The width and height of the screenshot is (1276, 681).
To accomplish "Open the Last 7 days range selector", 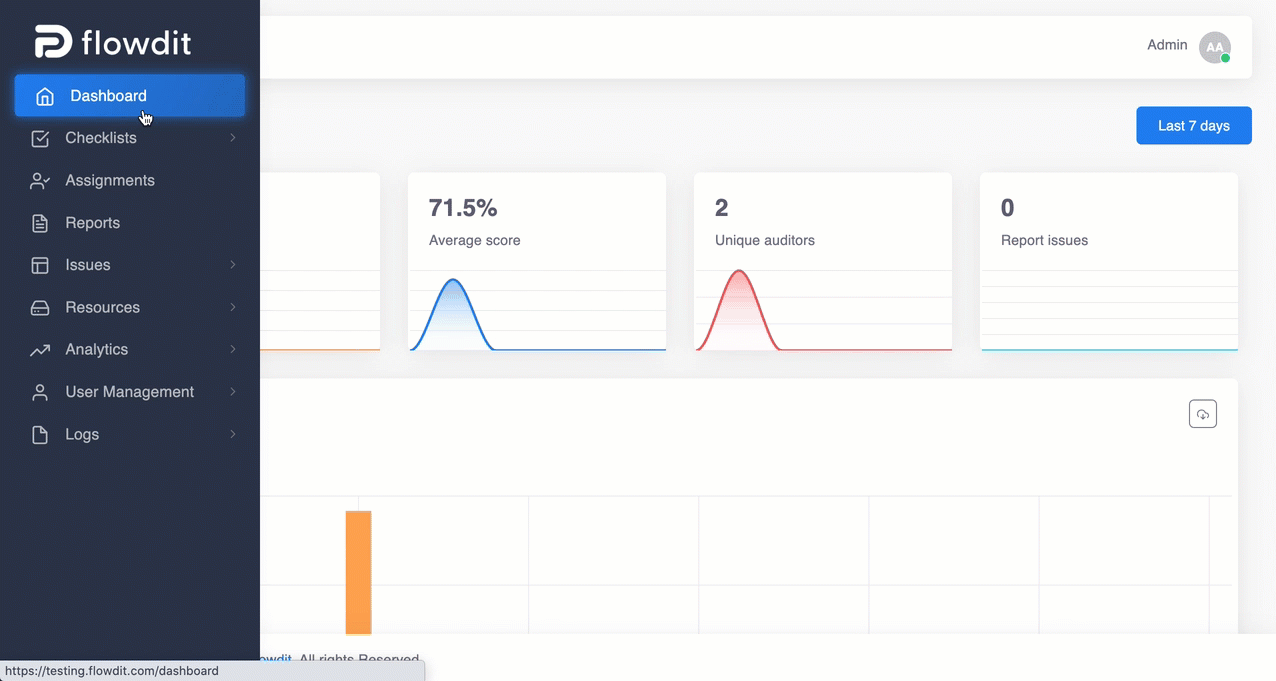I will pos(1194,125).
